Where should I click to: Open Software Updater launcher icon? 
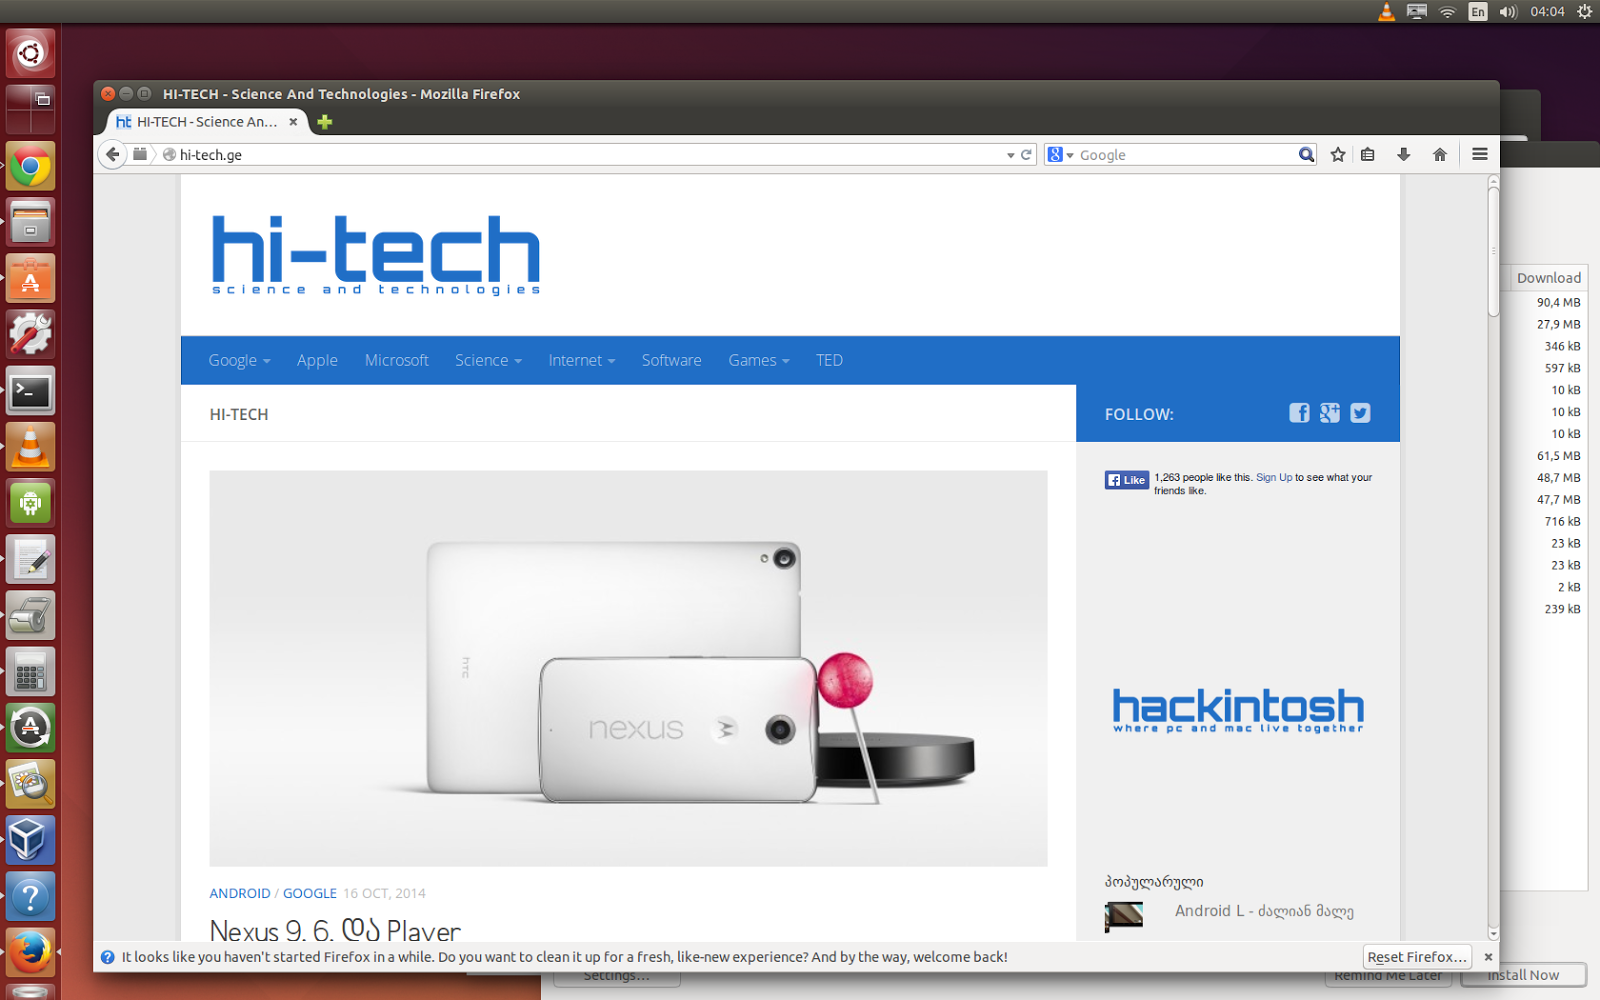point(30,728)
